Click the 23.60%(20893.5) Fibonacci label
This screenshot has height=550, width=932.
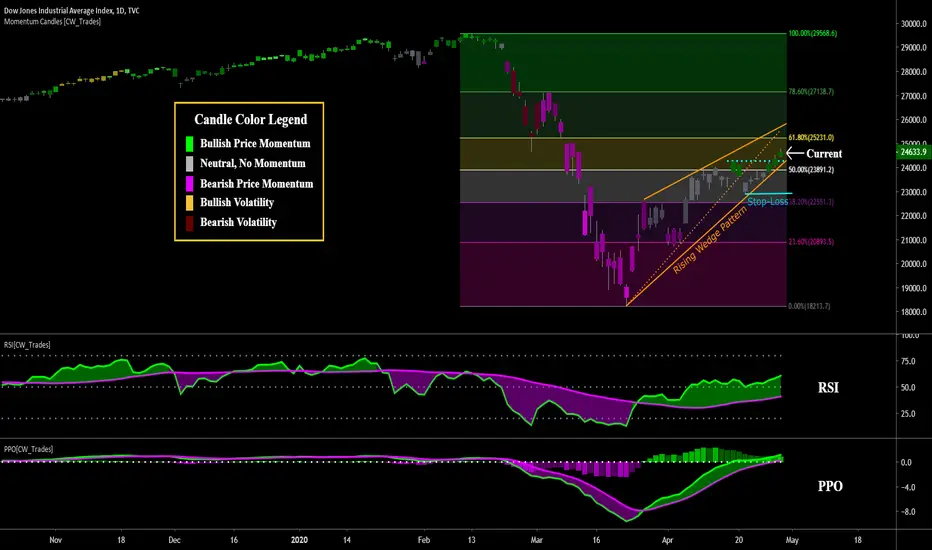811,241
